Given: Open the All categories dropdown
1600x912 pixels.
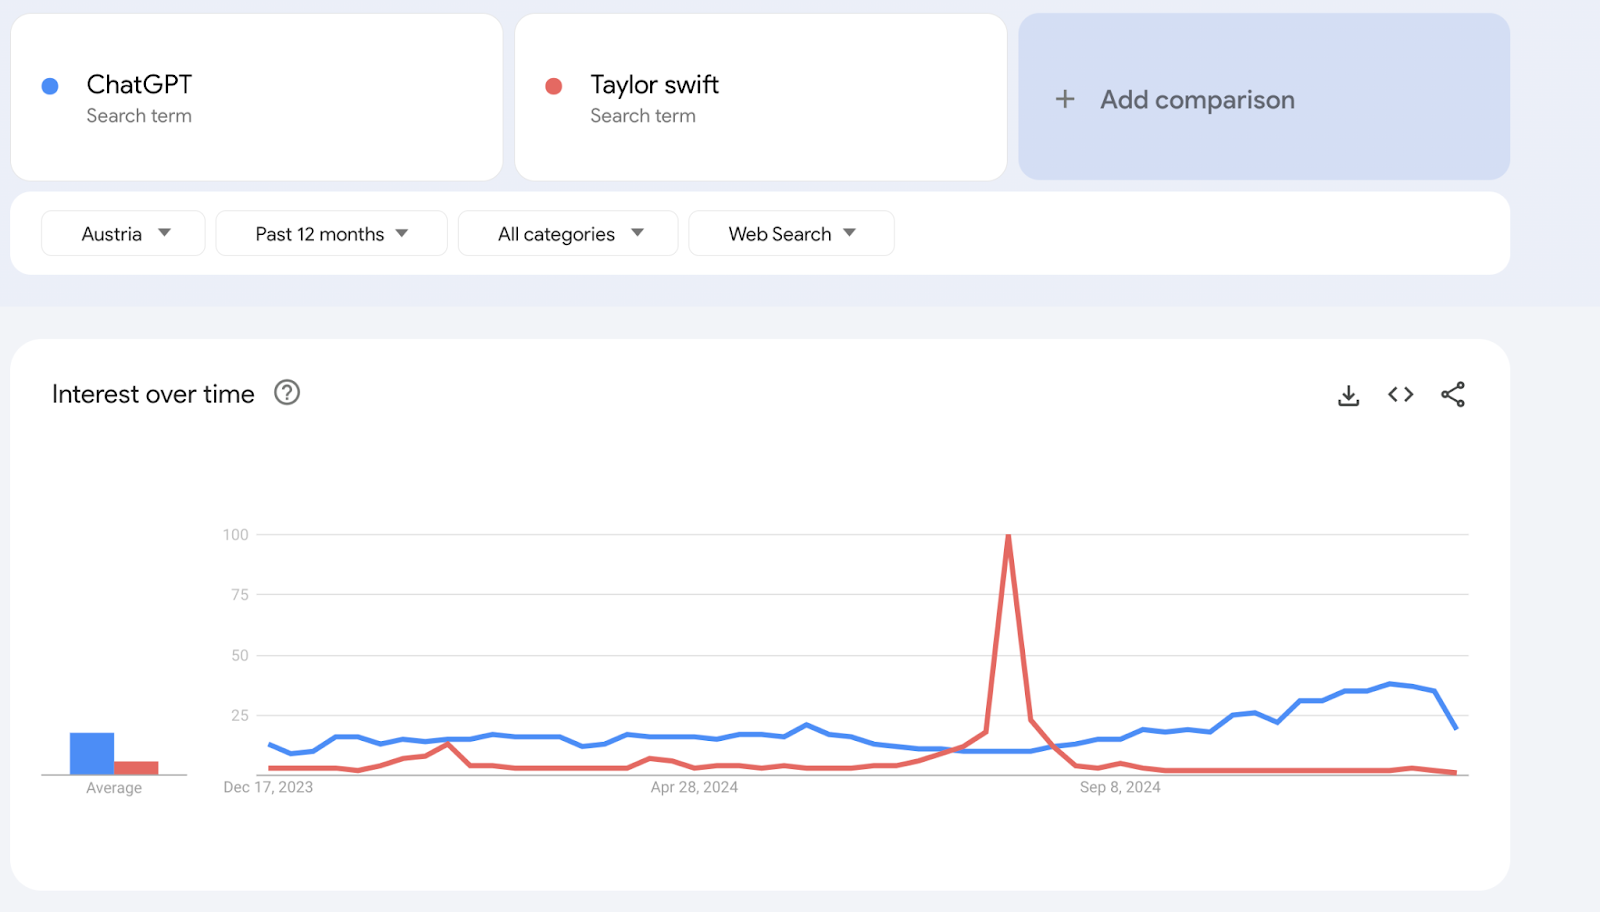Looking at the screenshot, I should (x=568, y=233).
